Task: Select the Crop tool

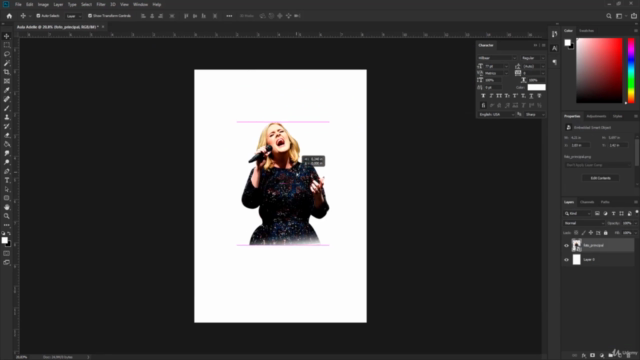Action: pyautogui.click(x=7, y=72)
